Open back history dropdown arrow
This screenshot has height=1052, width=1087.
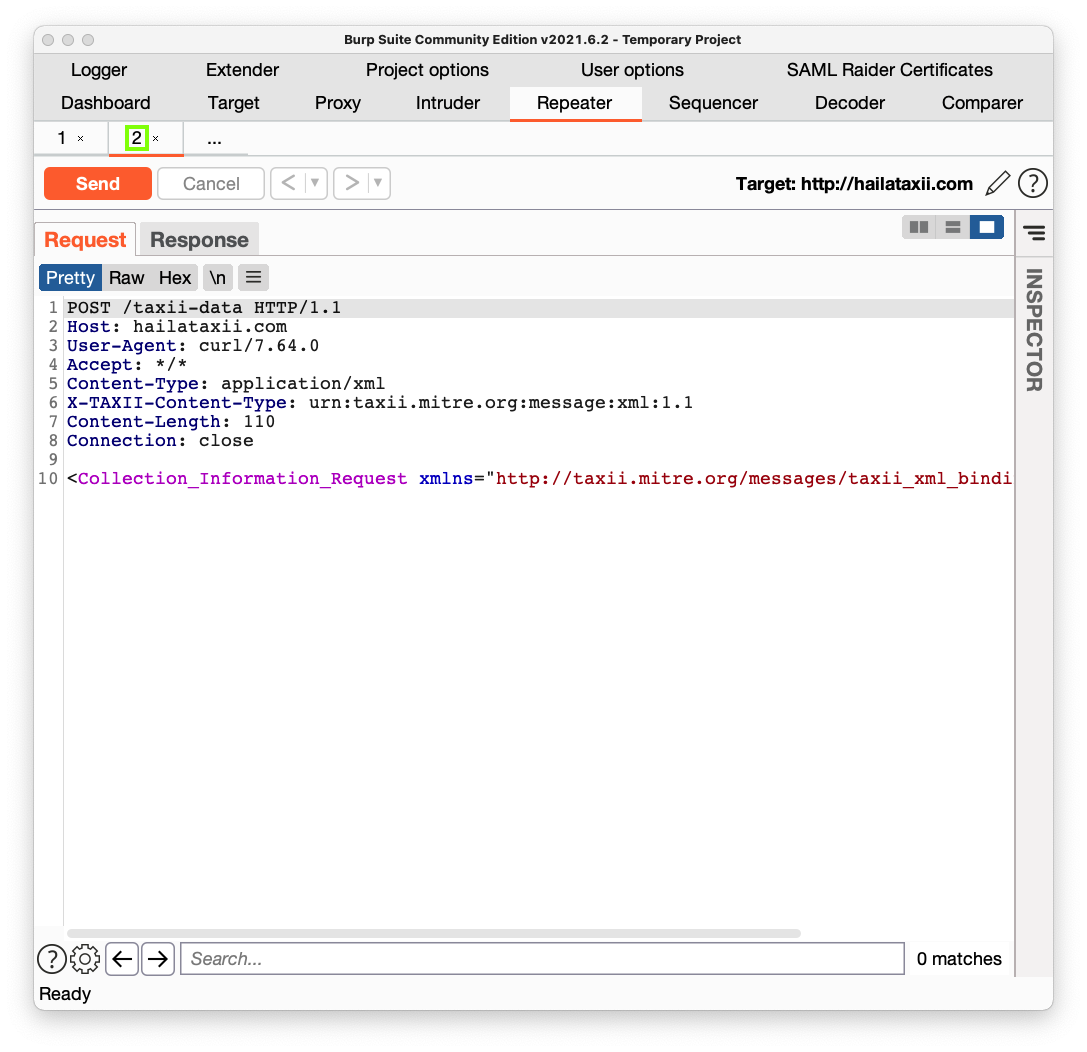[315, 184]
